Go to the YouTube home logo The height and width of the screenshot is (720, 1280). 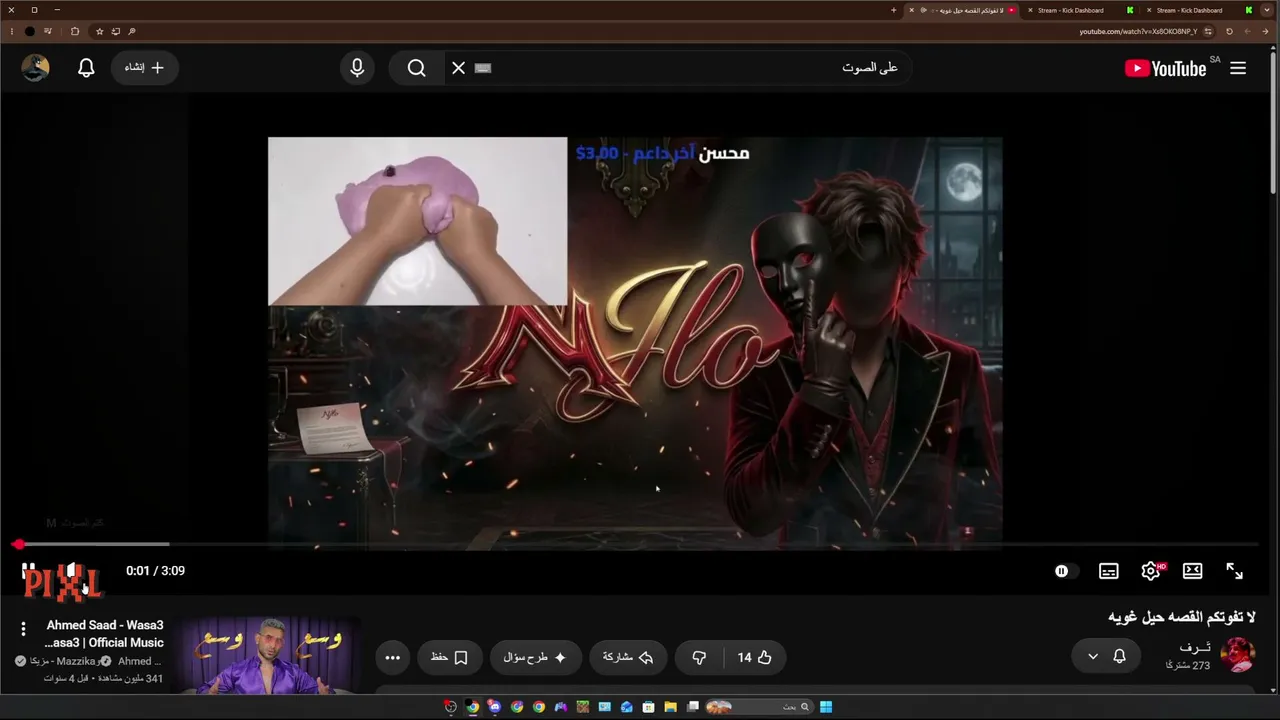tap(1166, 68)
